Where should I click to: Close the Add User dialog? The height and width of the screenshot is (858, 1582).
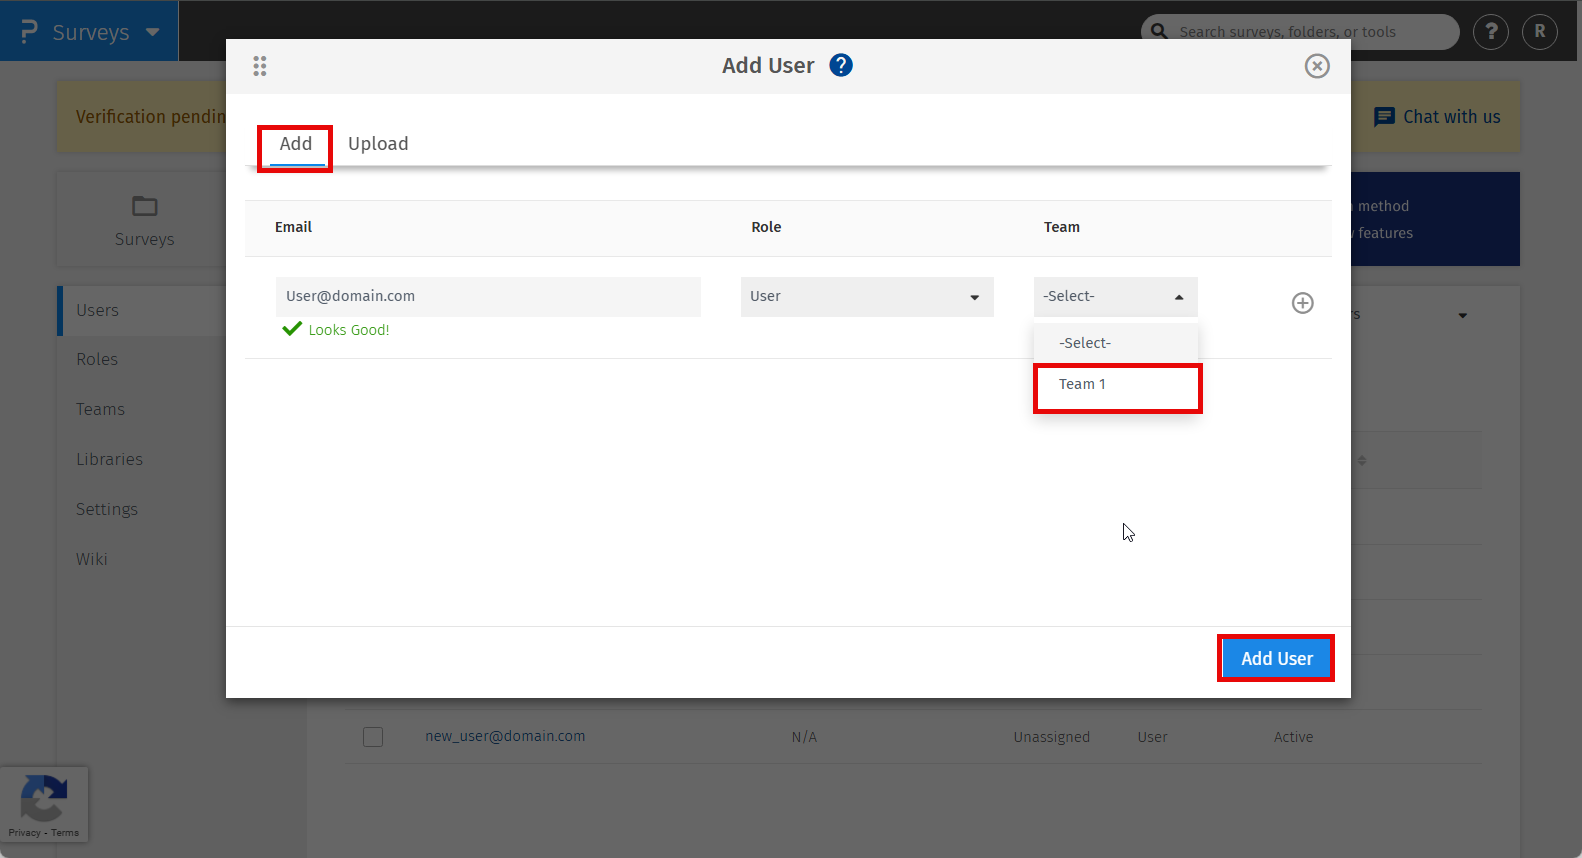coord(1317,66)
